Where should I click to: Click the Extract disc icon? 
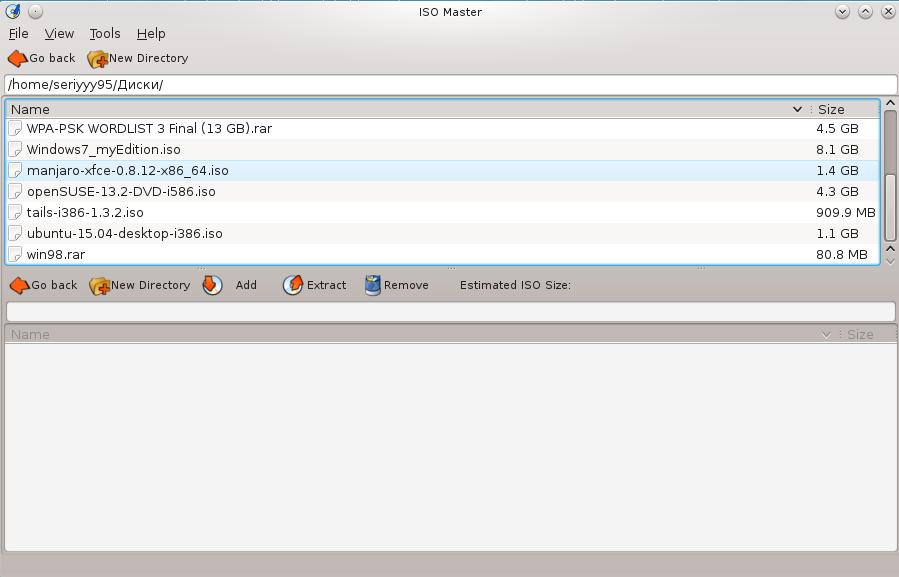[x=293, y=285]
